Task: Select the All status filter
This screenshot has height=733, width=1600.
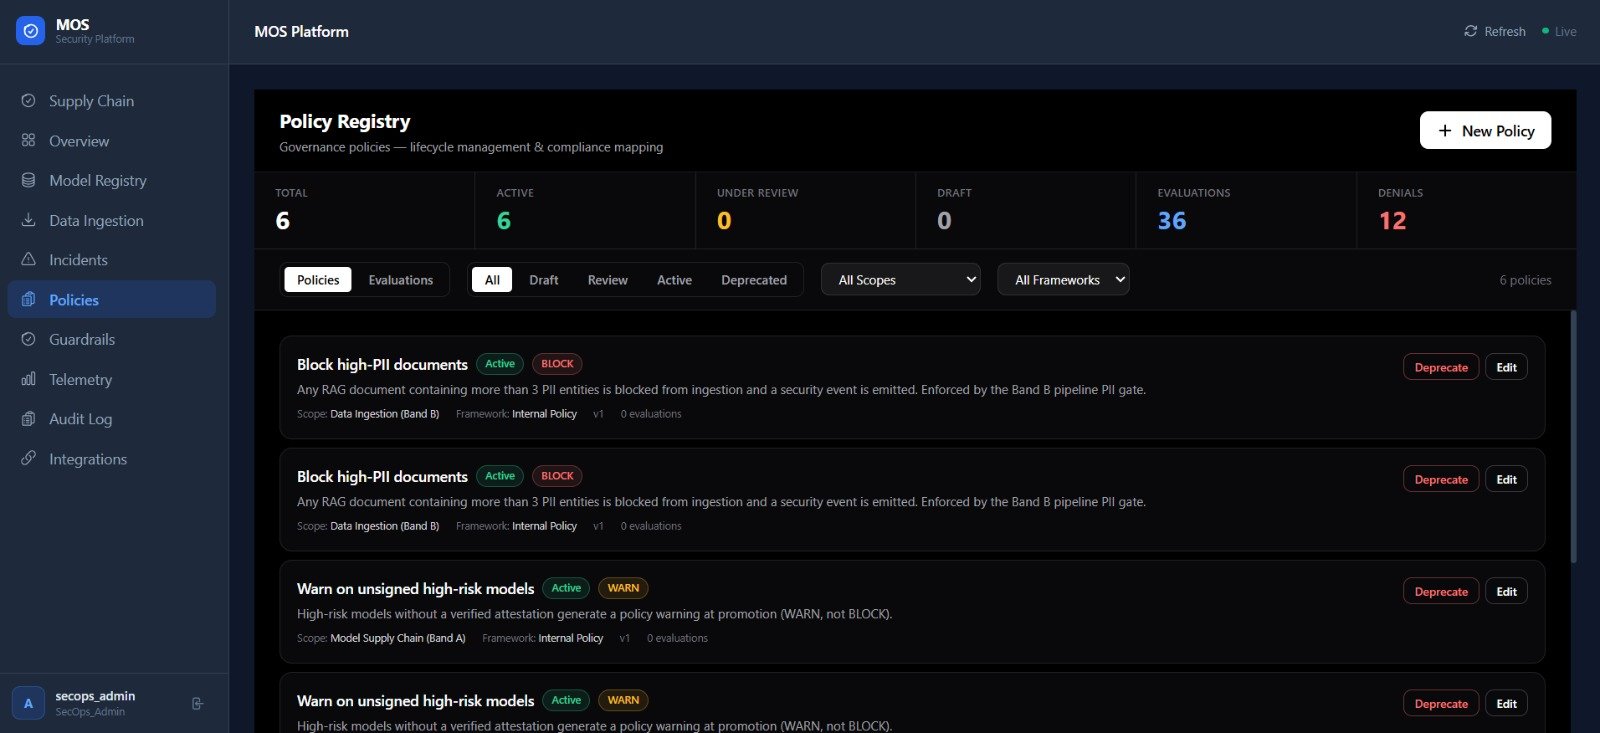Action: pos(492,280)
